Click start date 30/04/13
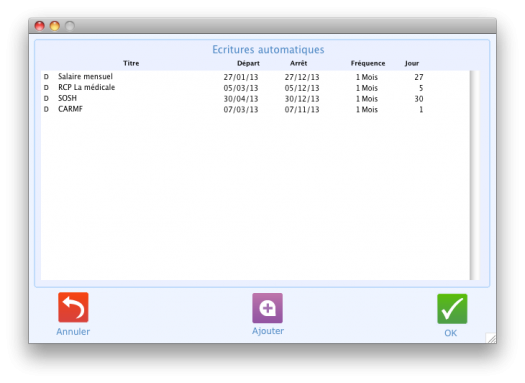525x383 pixels. tap(241, 99)
